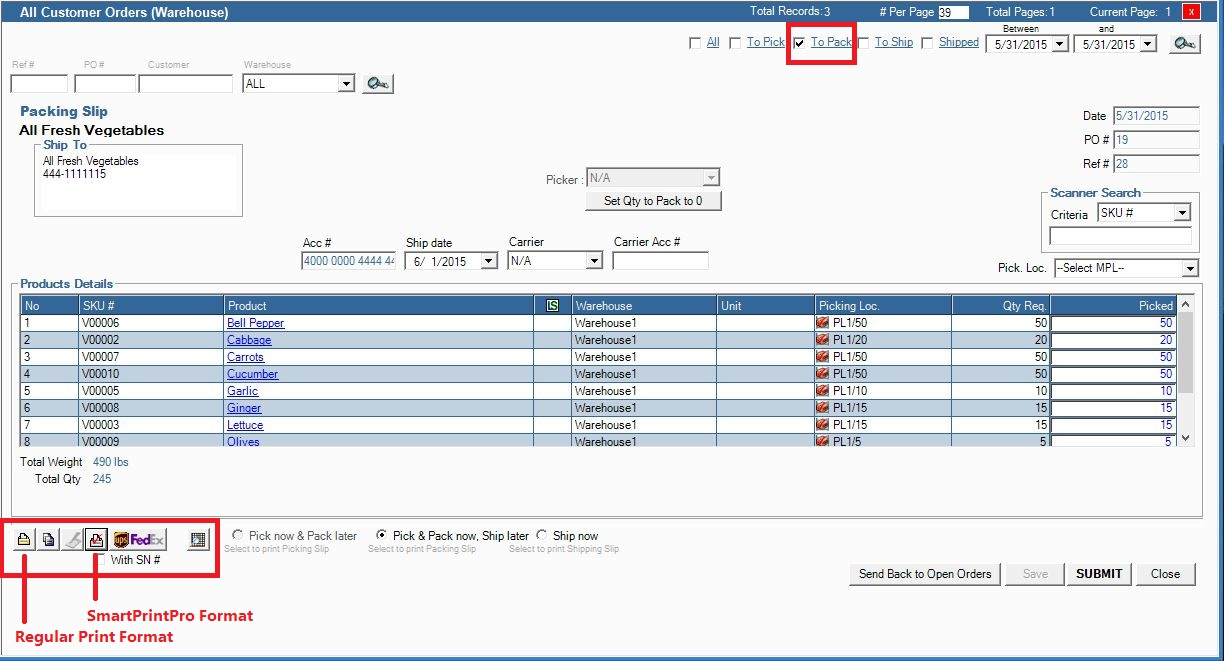Click the Regular Print Format printer icon
The height and width of the screenshot is (661, 1224).
click(23, 540)
